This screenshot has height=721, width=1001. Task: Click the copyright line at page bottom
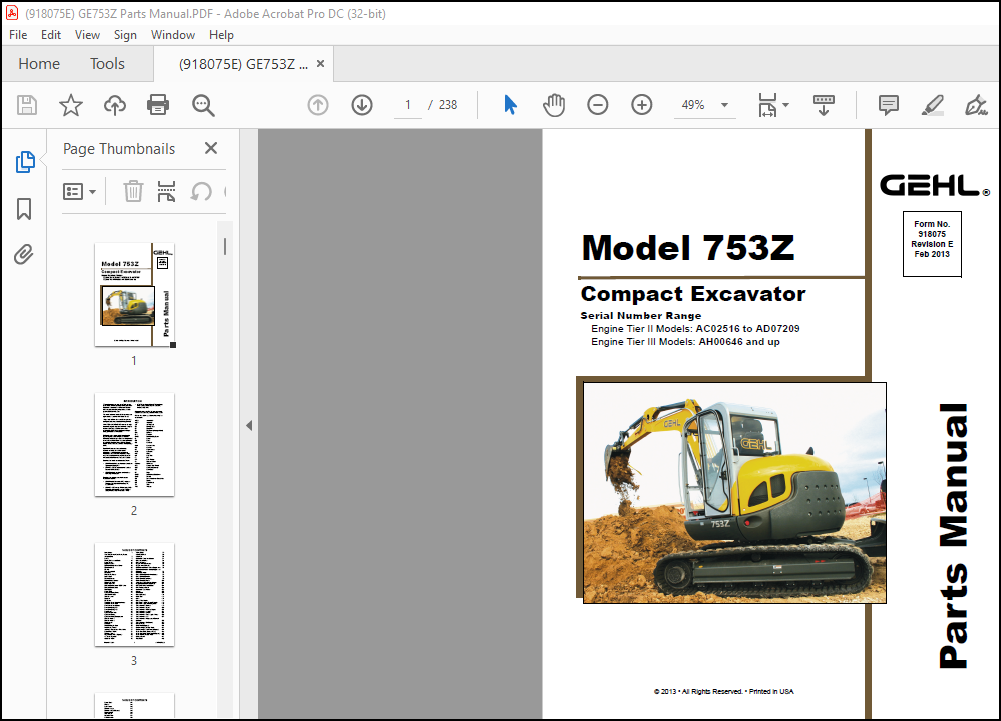(x=723, y=692)
